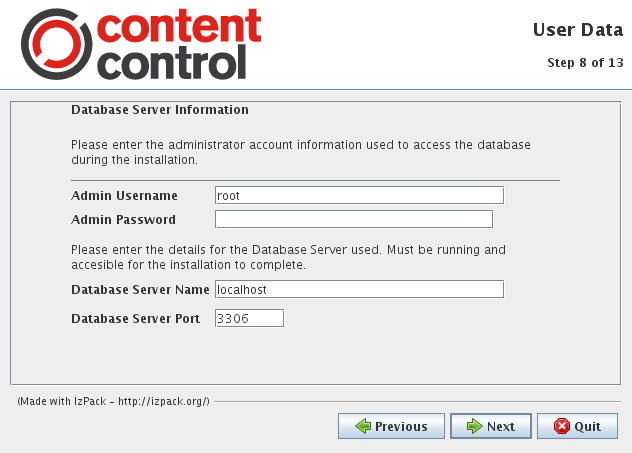Click the Database Server Port field
Viewport: 632px width, 453px height.
(x=249, y=318)
